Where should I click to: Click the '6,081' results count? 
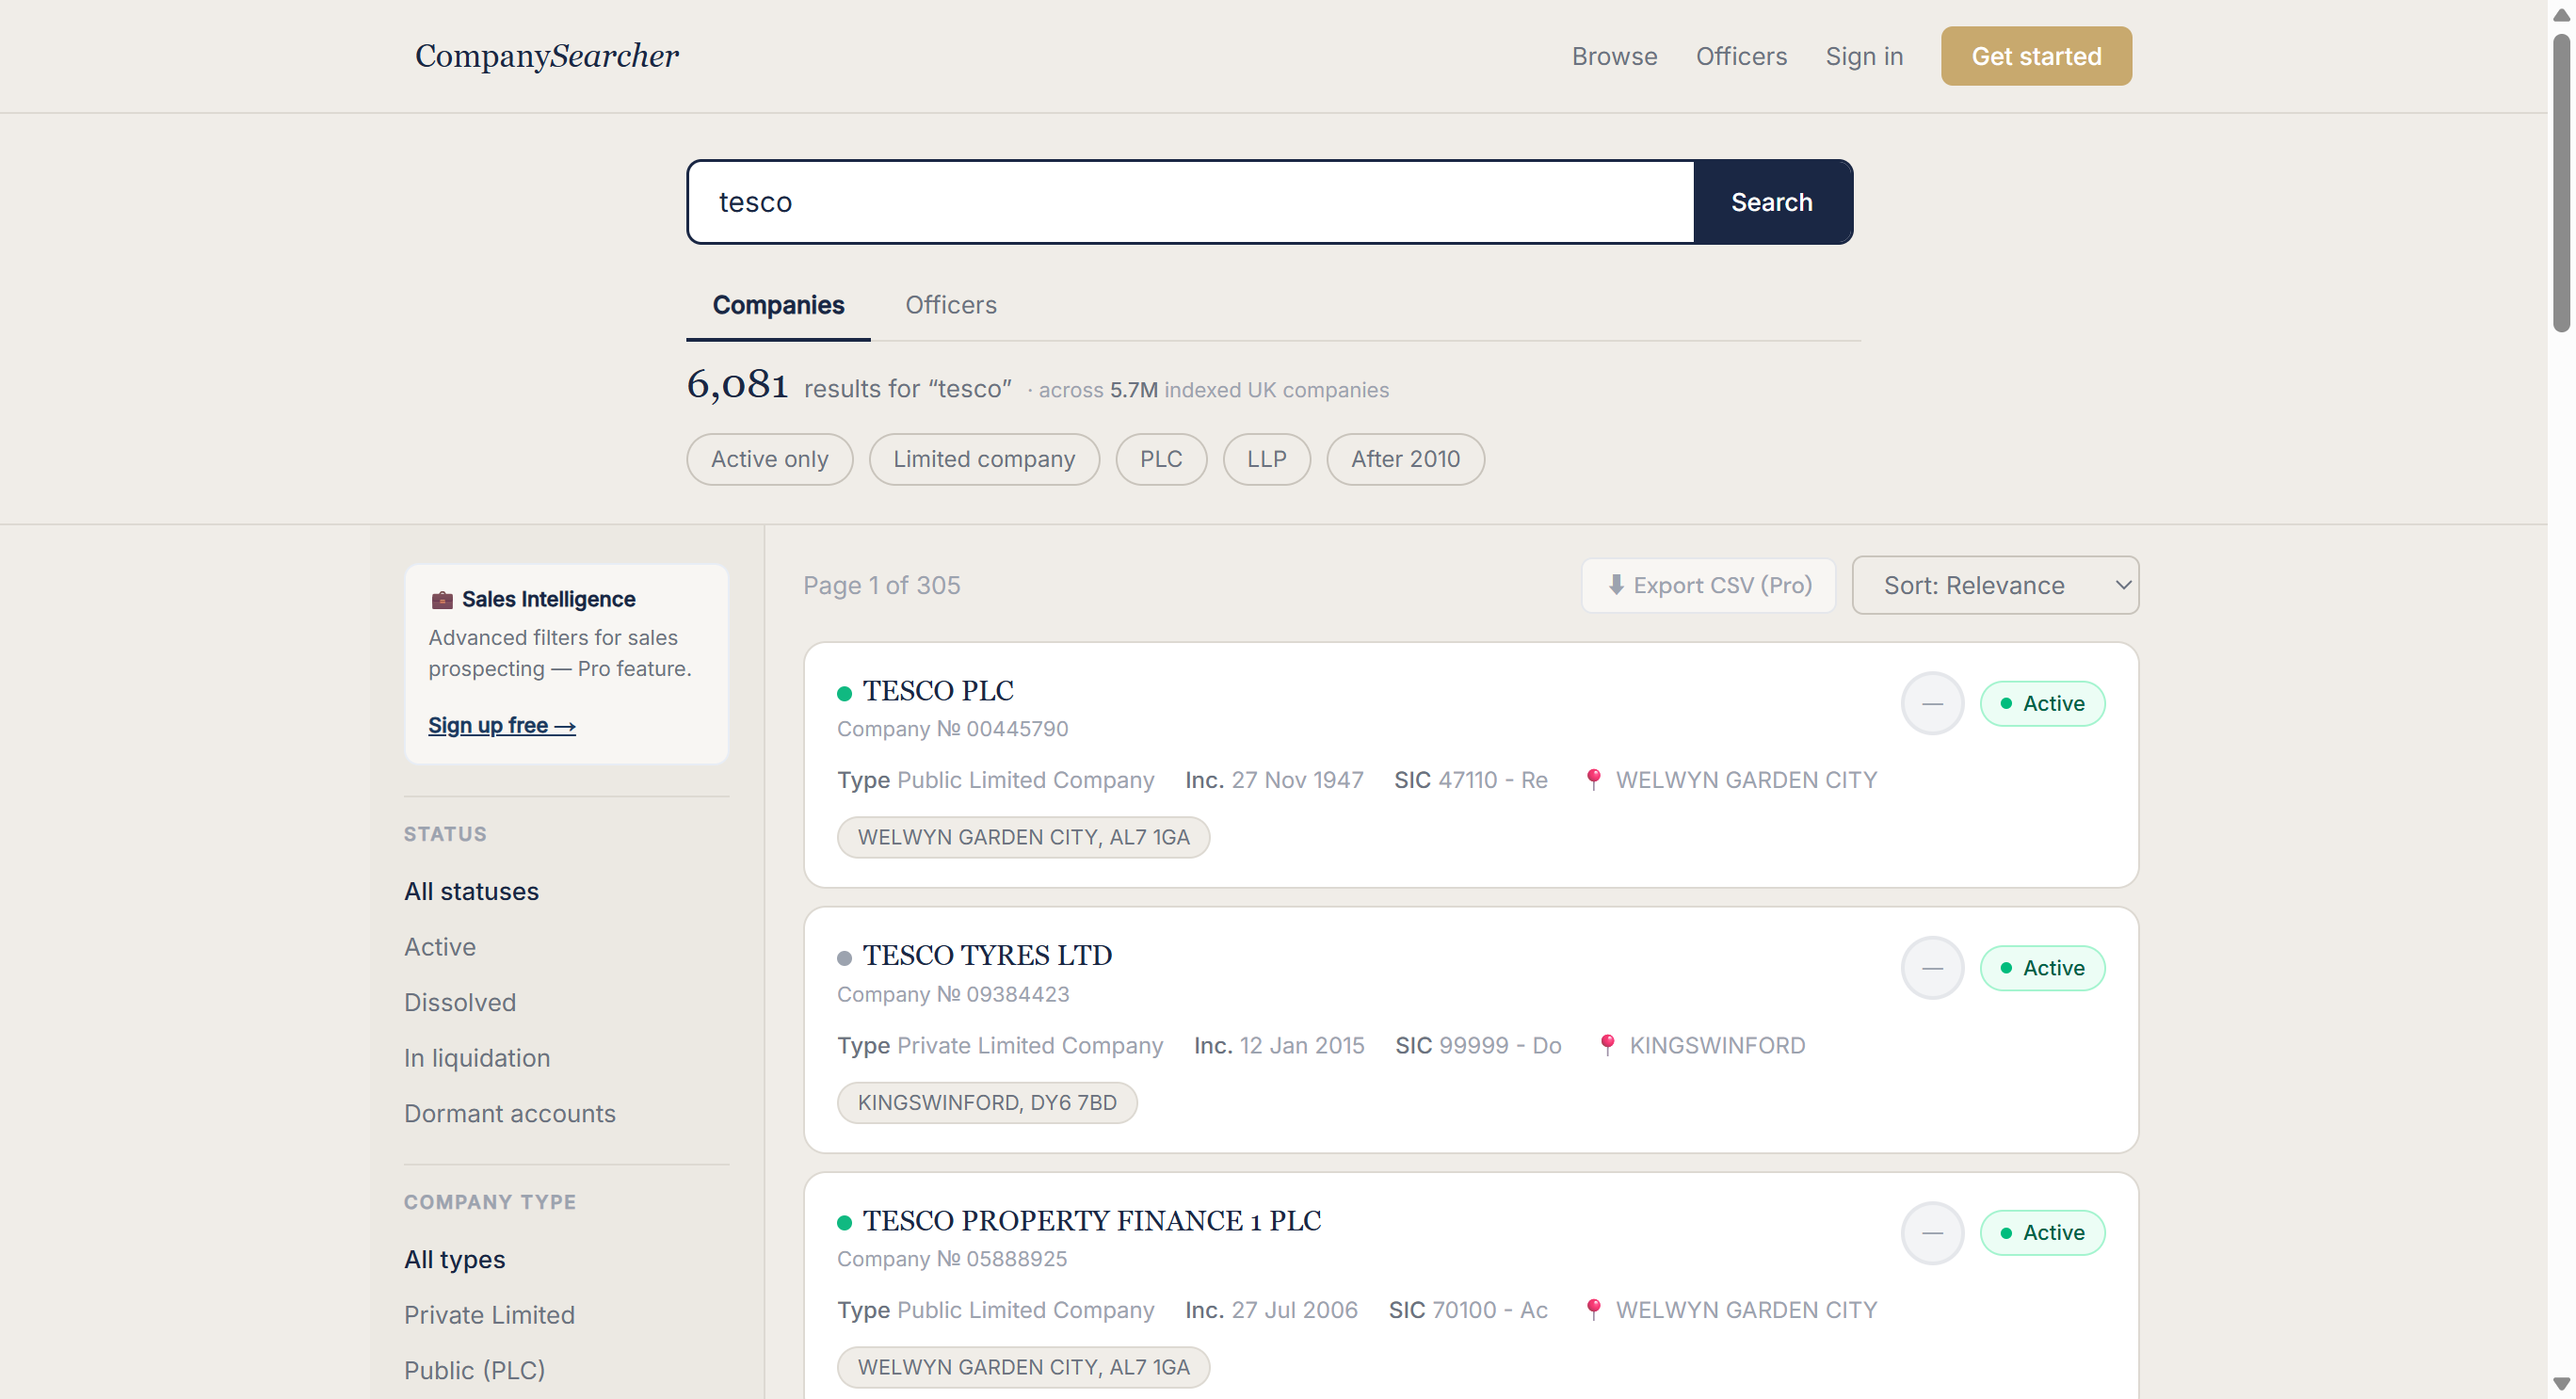pyautogui.click(x=737, y=385)
